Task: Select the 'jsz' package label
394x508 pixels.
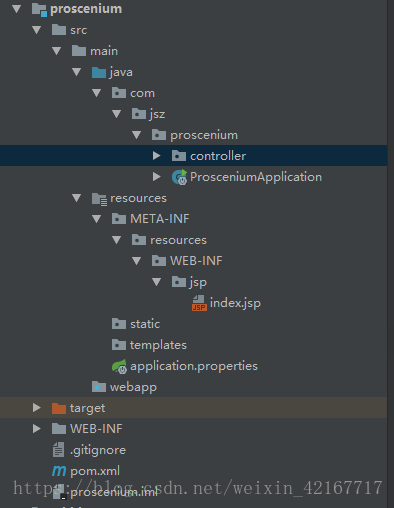Action: [157, 114]
